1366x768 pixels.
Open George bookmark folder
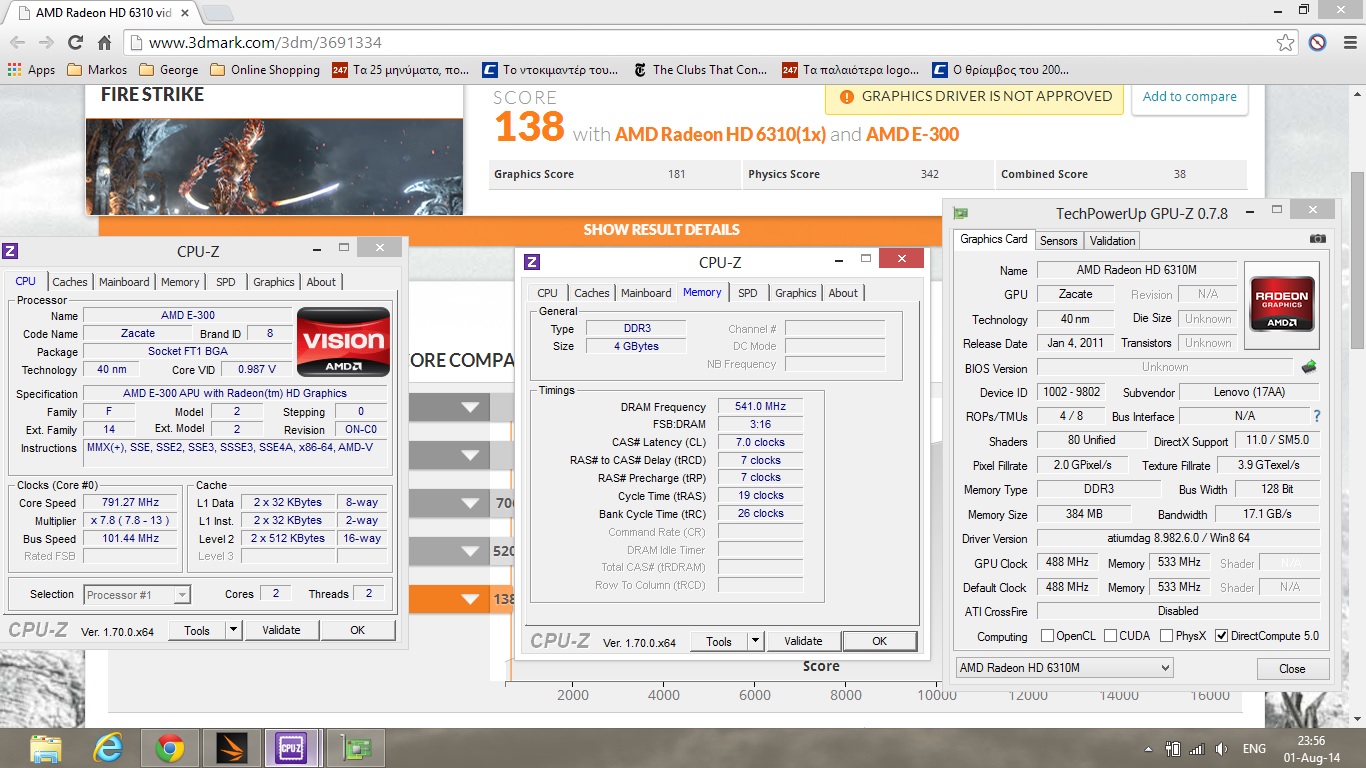[169, 70]
